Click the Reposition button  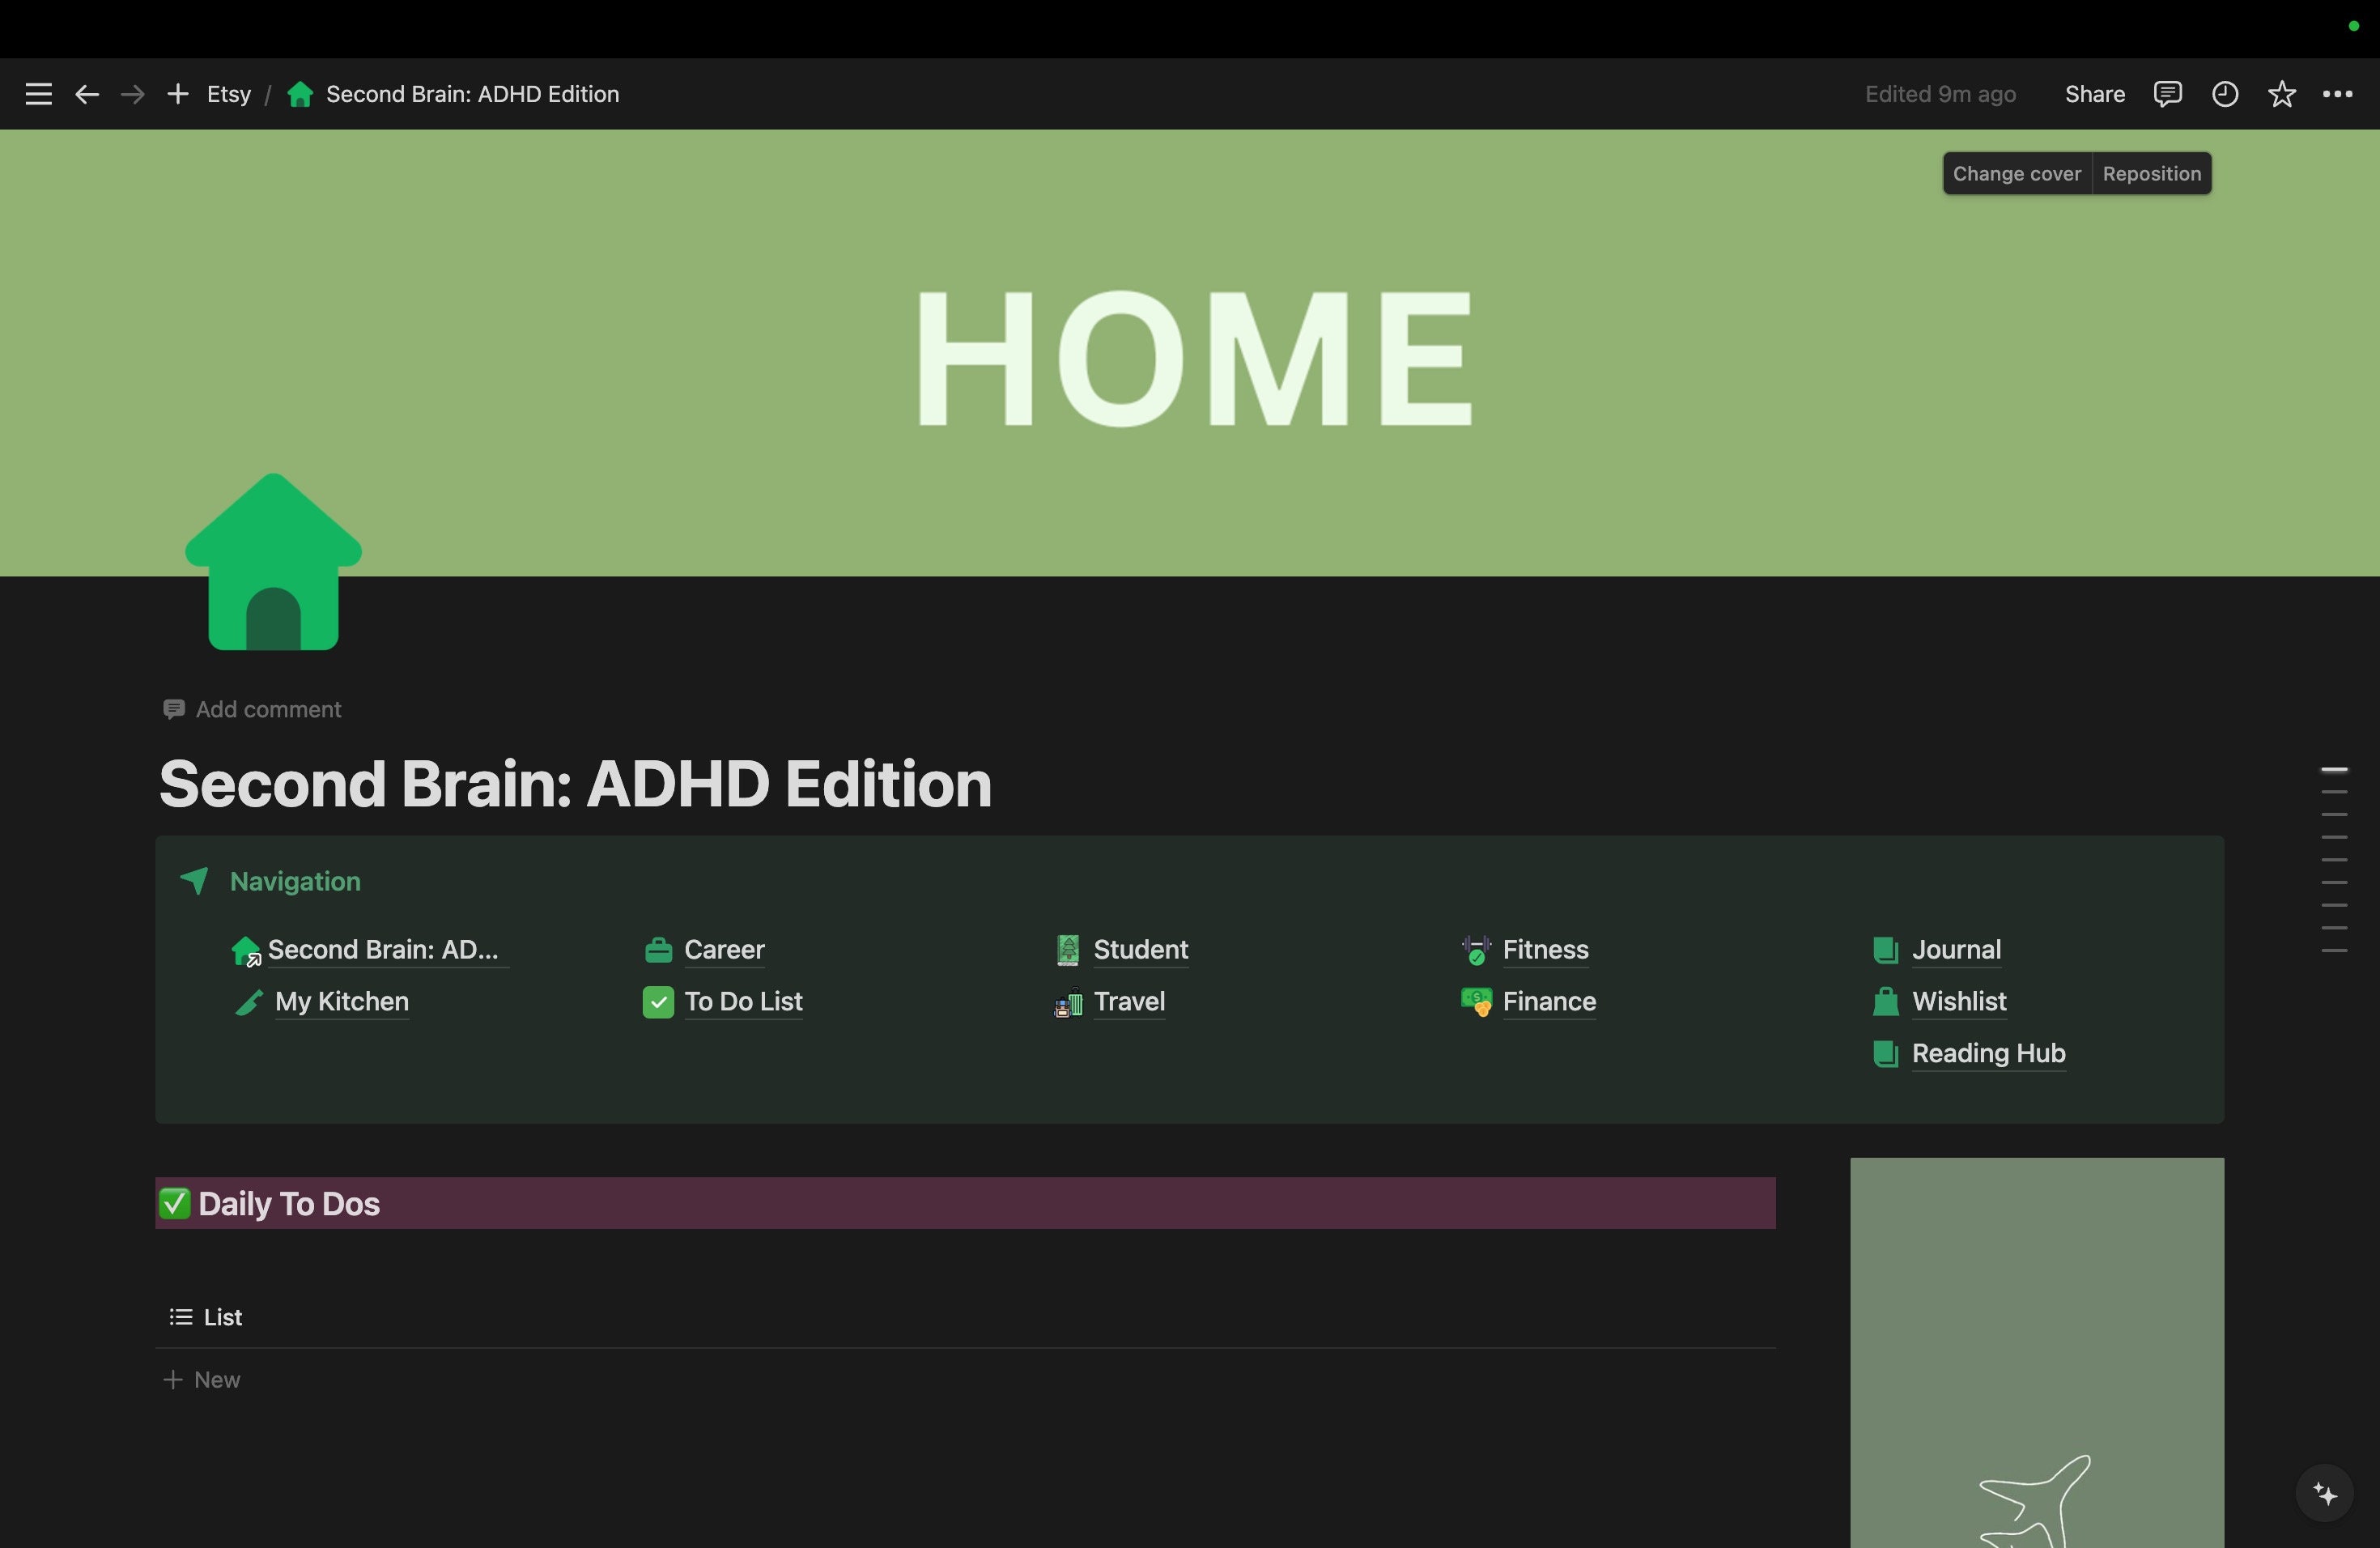(x=2151, y=172)
